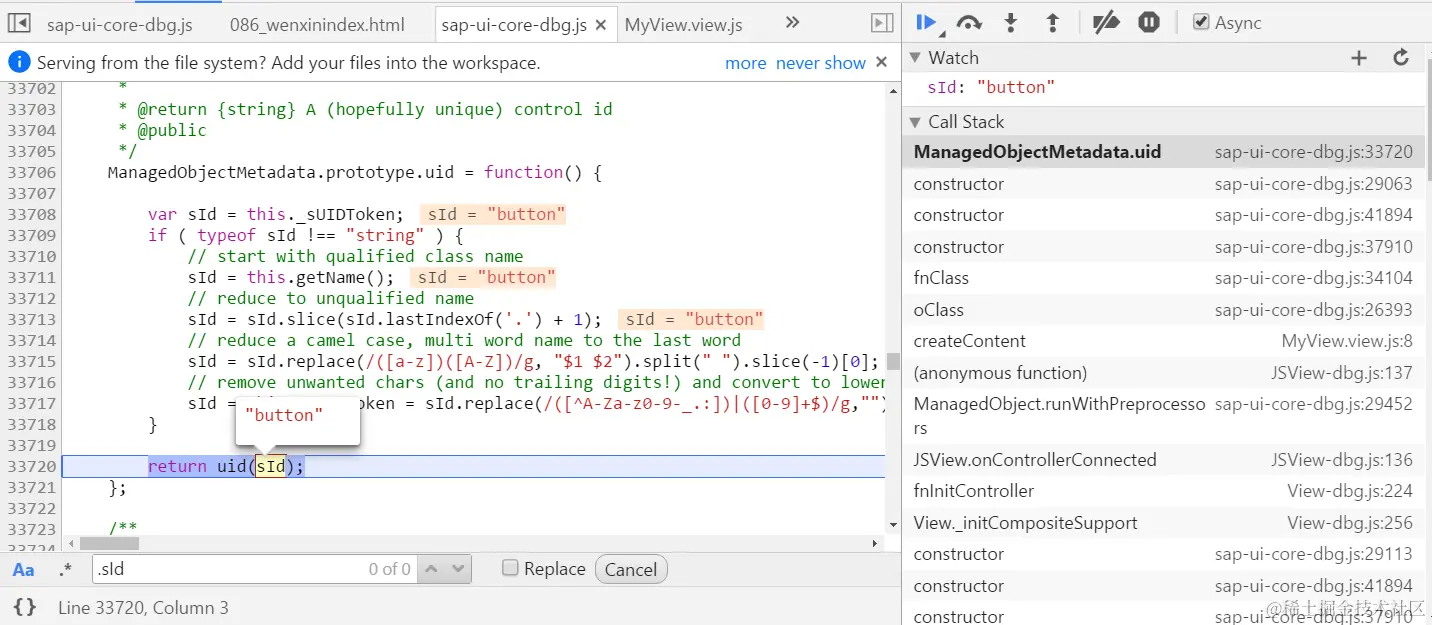Image resolution: width=1432 pixels, height=625 pixels.
Task: Select ManagedObject.runWithPreprocessors stack frame
Action: 1163,416
